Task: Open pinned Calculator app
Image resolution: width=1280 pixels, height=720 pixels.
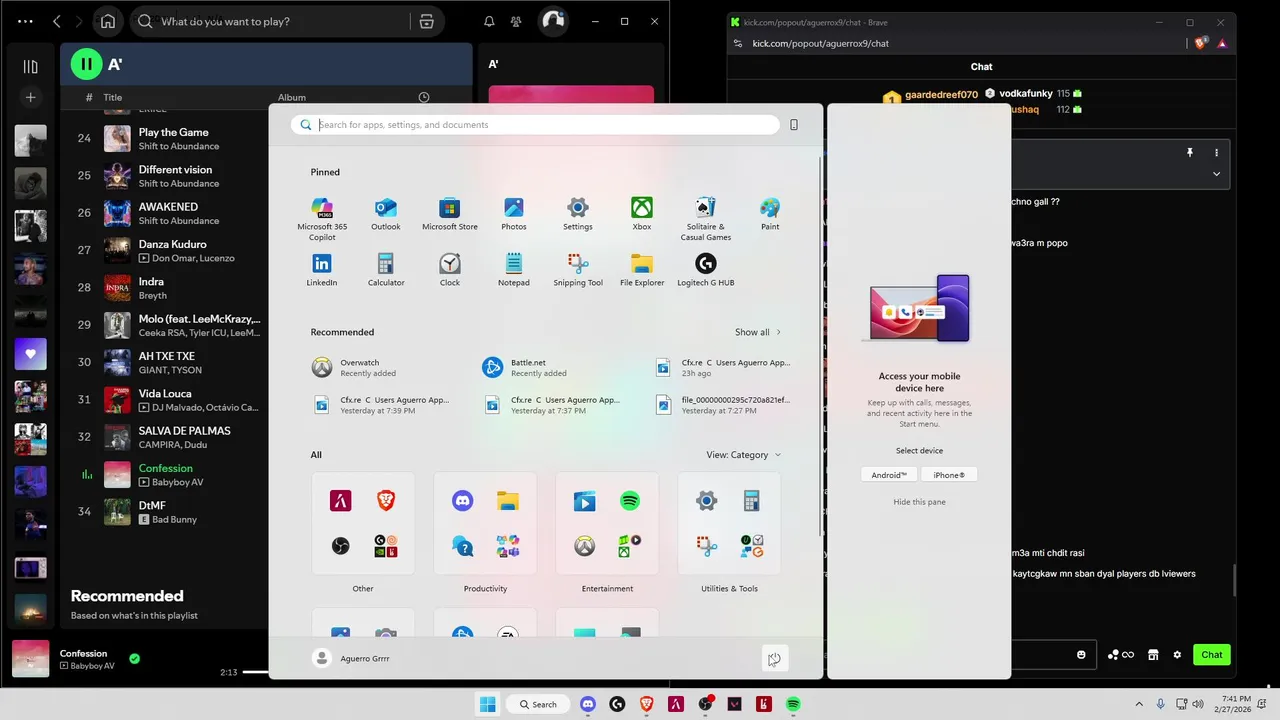Action: coord(386,270)
